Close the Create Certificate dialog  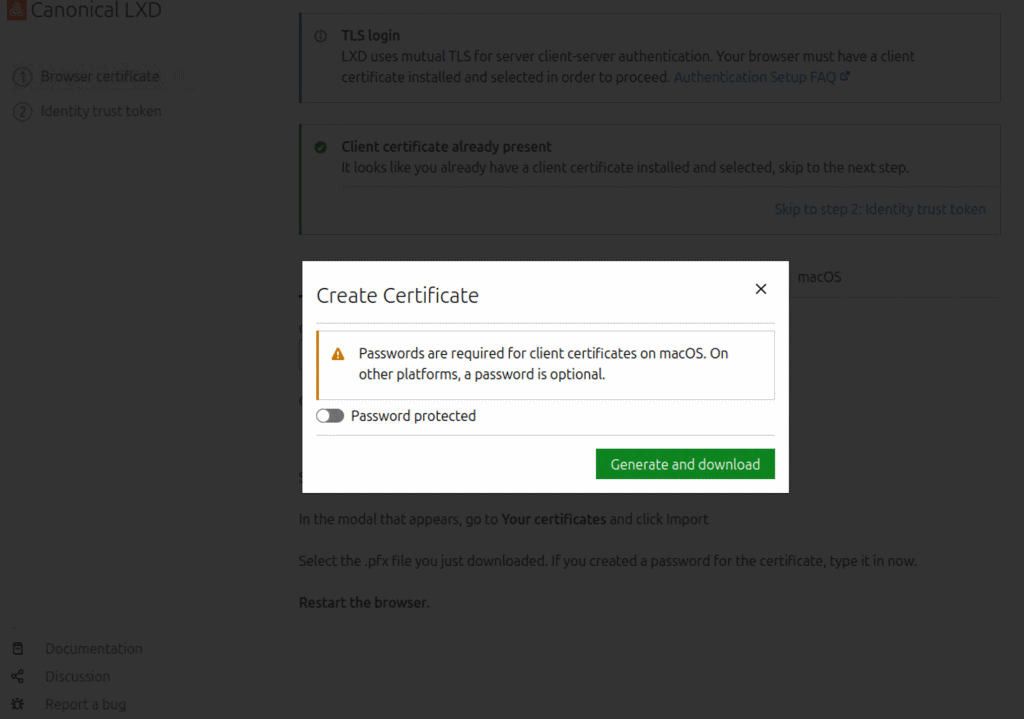coord(761,289)
